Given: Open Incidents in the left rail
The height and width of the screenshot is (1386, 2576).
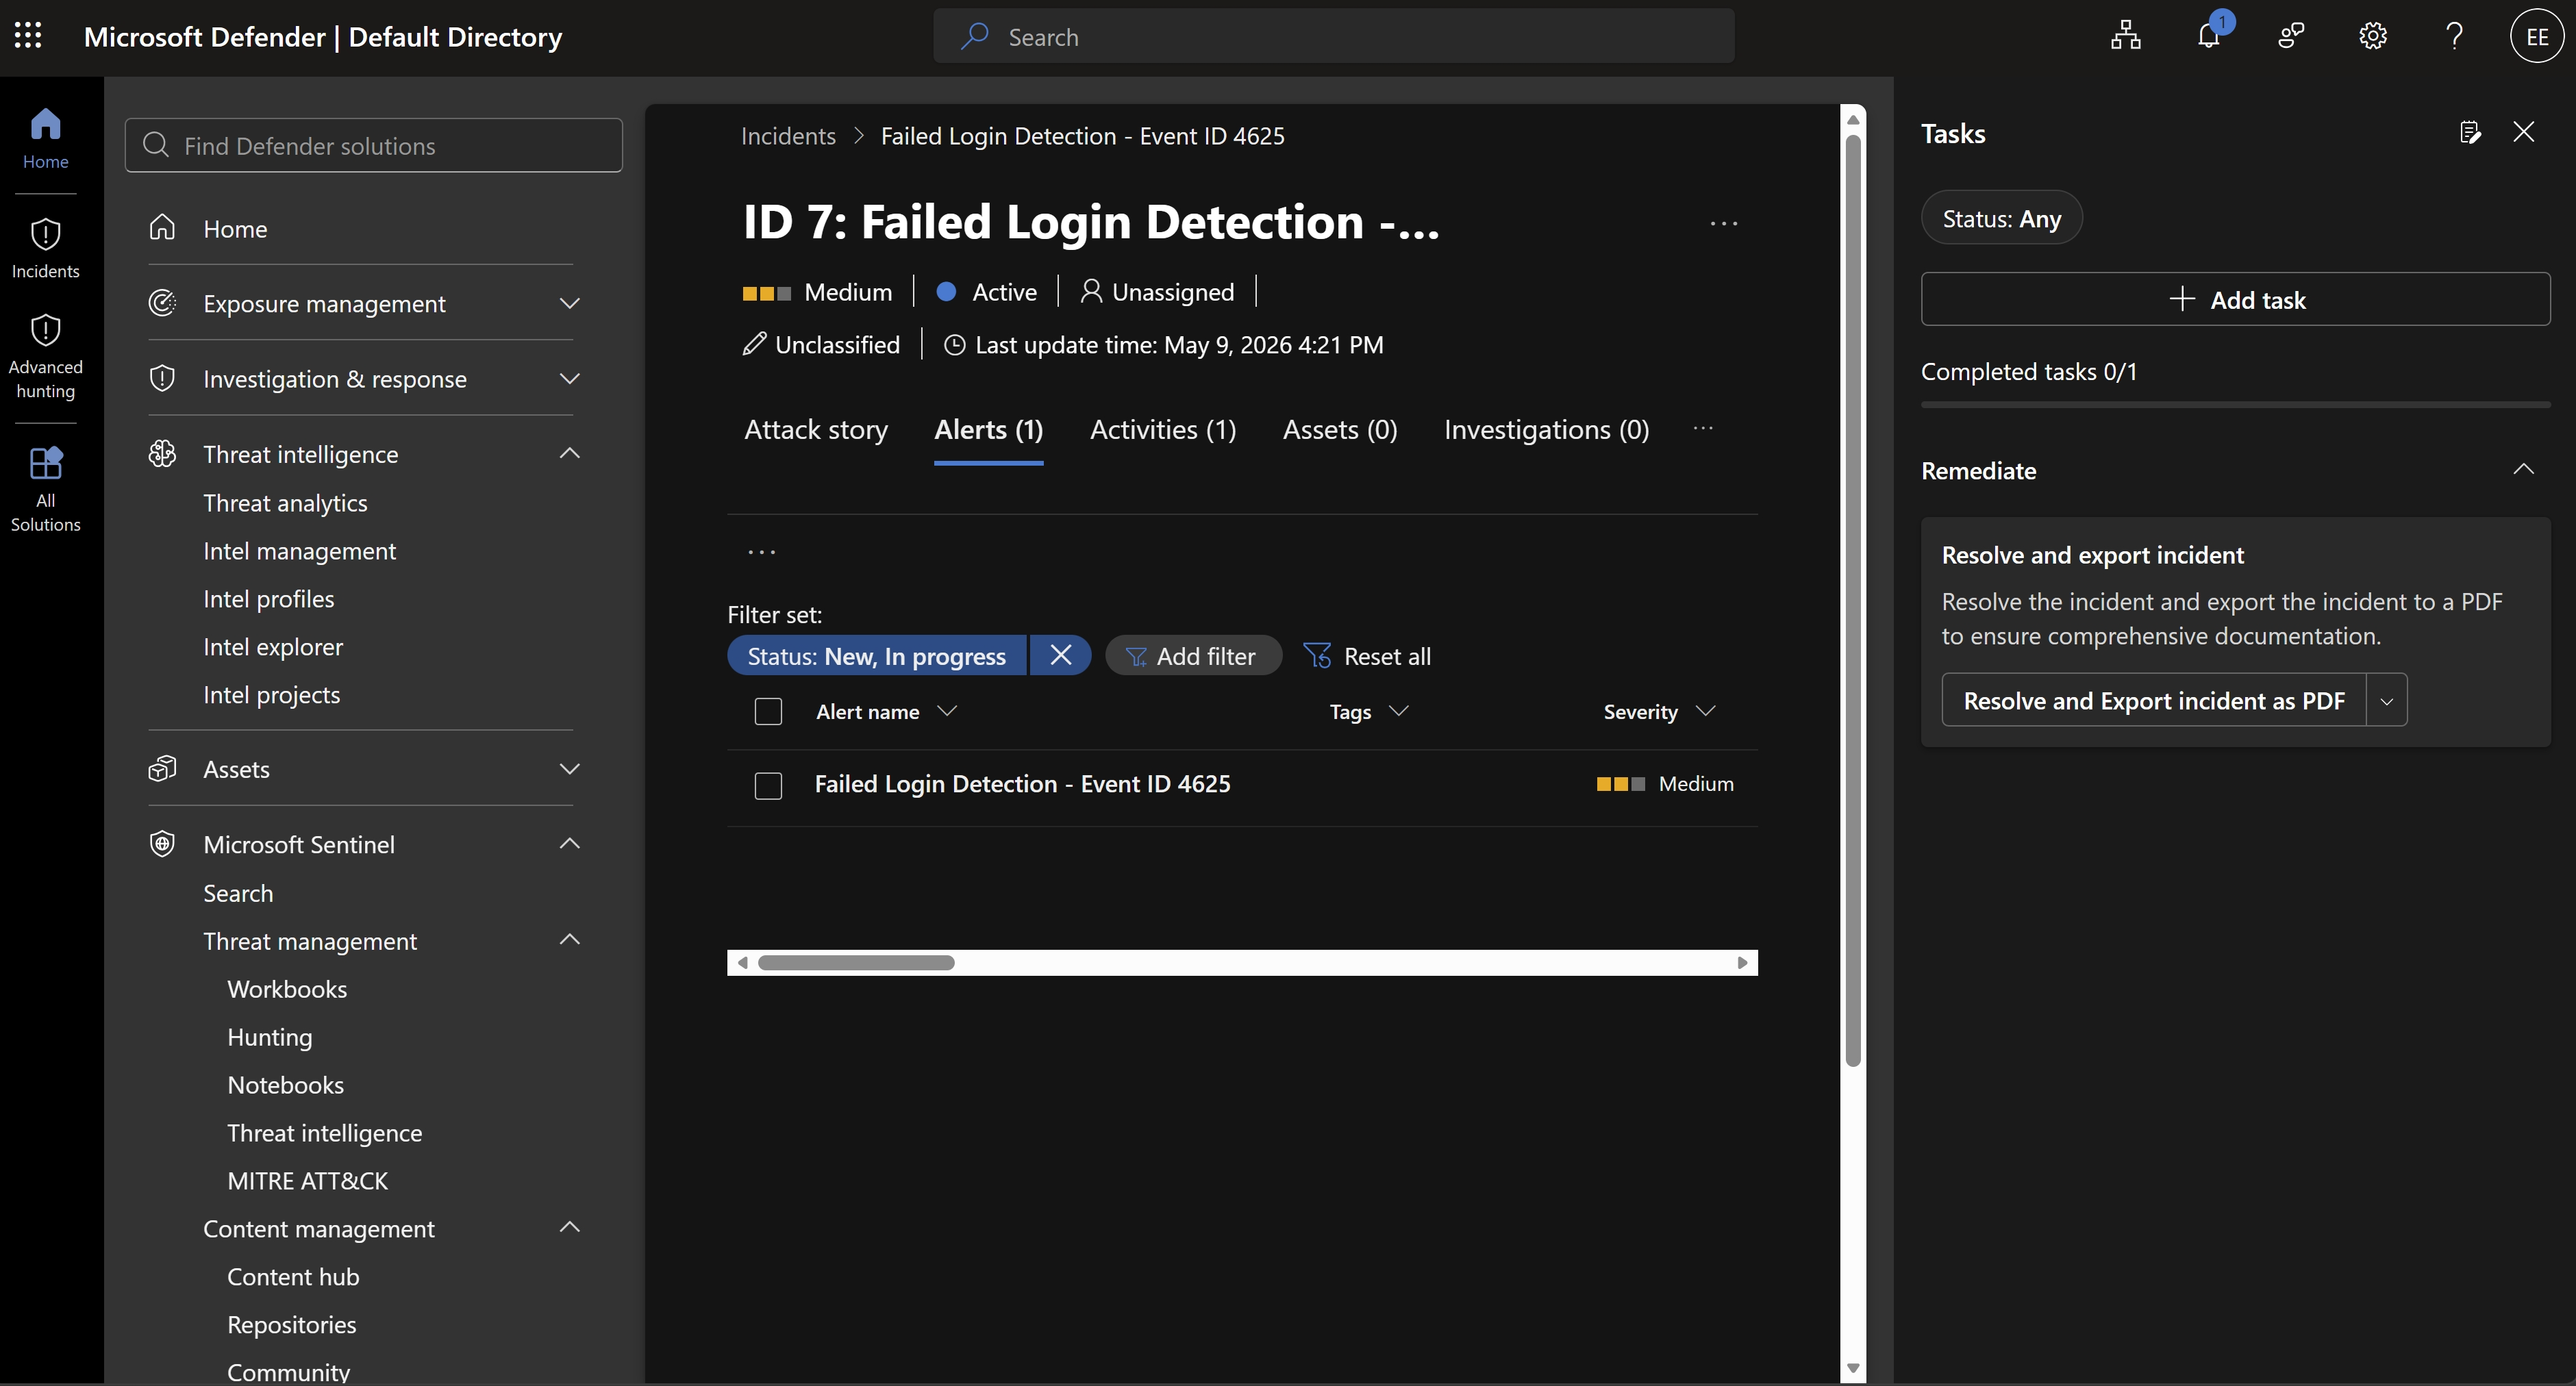Looking at the screenshot, I should pyautogui.click(x=45, y=249).
